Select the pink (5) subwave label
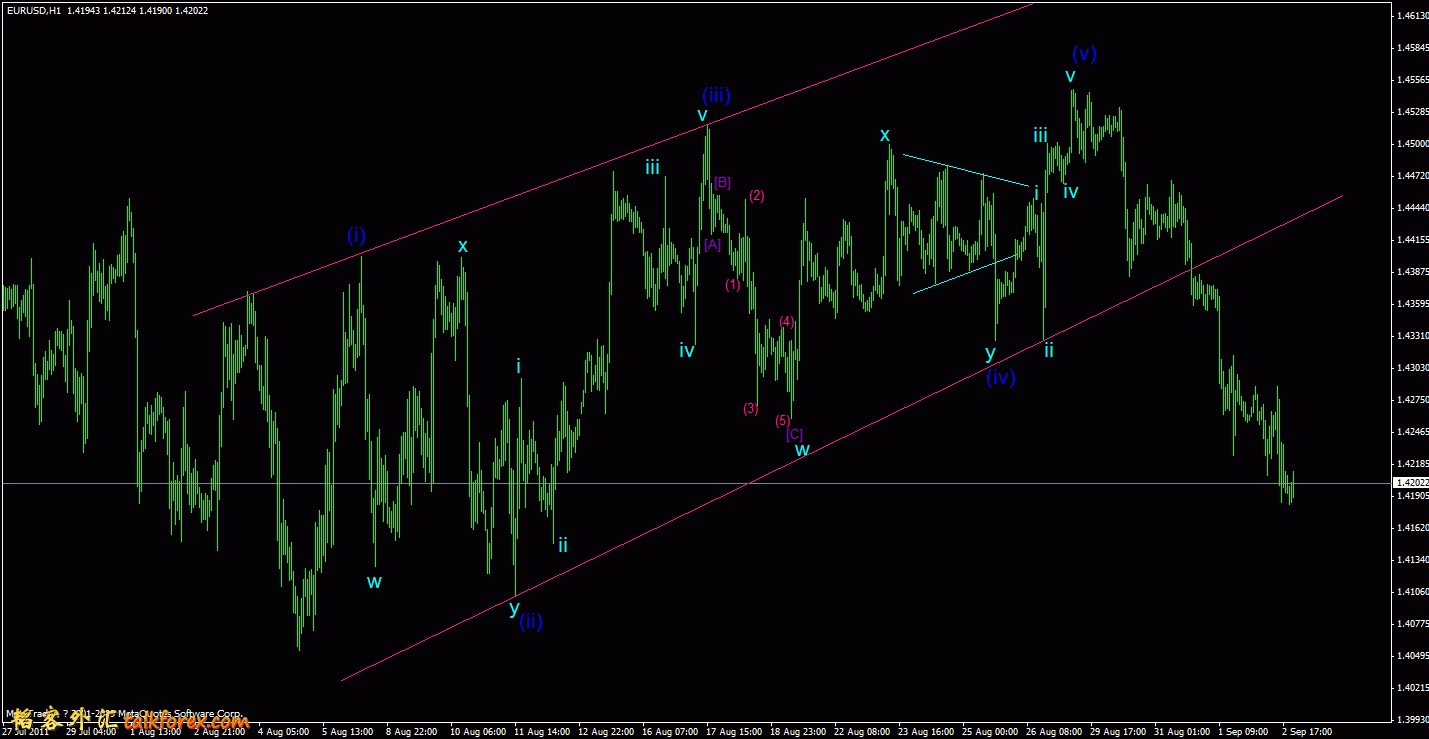This screenshot has width=1429, height=739. [x=783, y=421]
